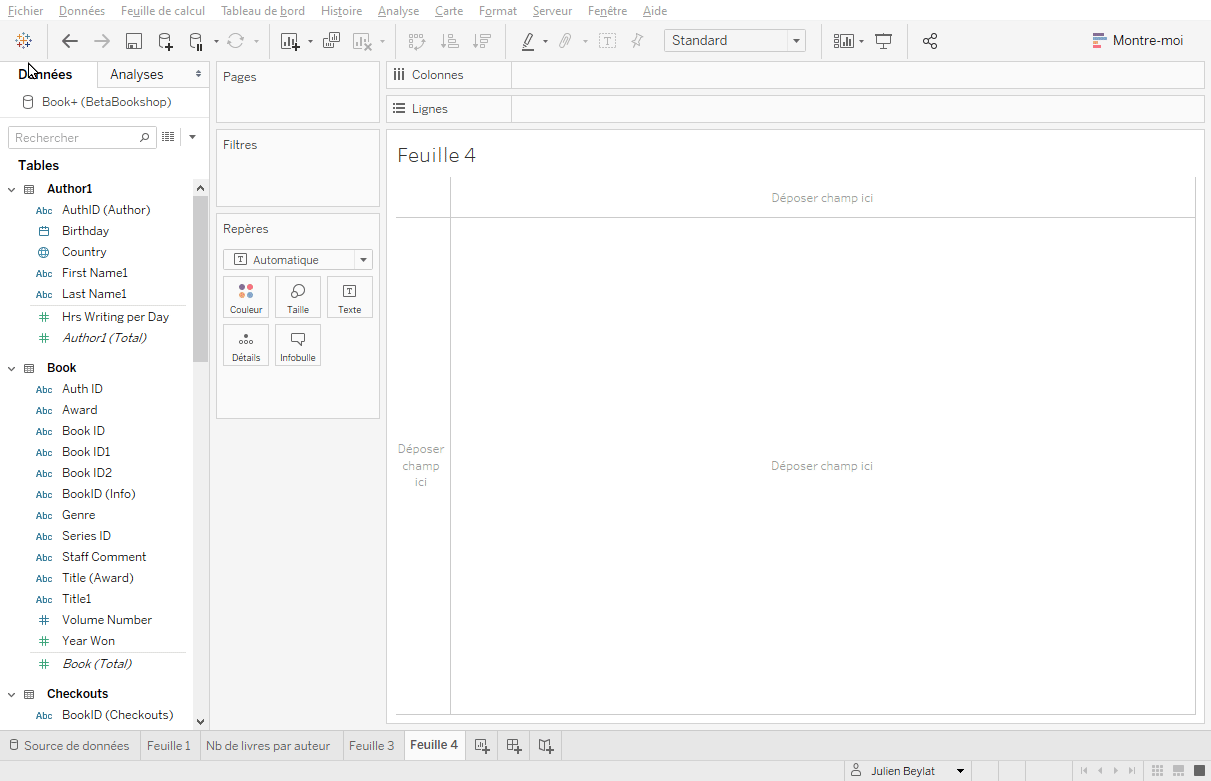Click the new worksheet icon beside Feuille 4 tab
This screenshot has height=781, width=1211.
(482, 745)
